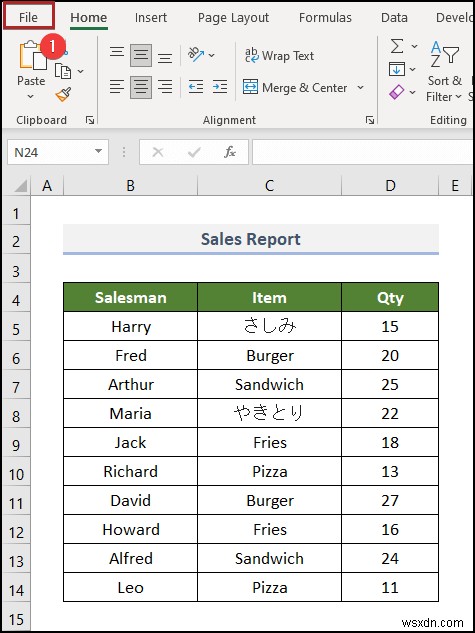The image size is (475, 633).
Task: Click the AutoSum sigma icon
Action: pos(397,46)
